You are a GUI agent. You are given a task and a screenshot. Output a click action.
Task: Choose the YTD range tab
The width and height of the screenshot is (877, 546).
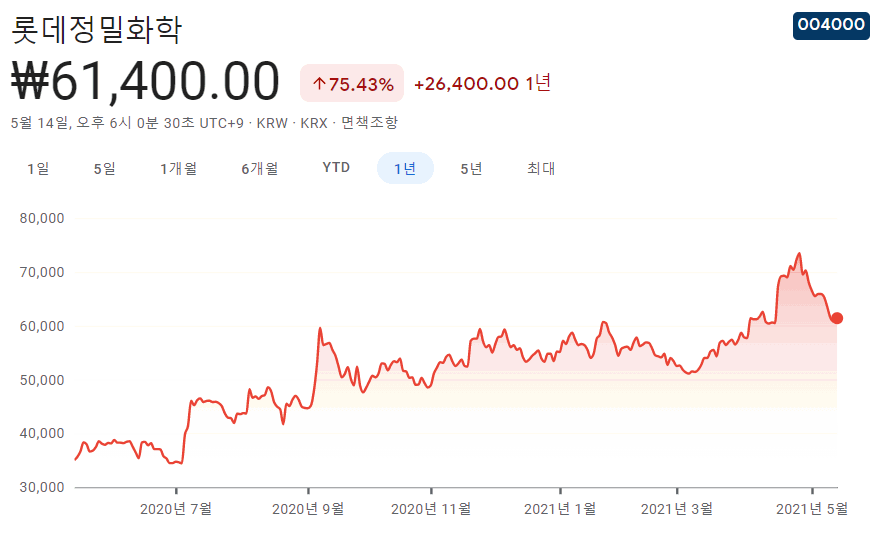pyautogui.click(x=336, y=168)
